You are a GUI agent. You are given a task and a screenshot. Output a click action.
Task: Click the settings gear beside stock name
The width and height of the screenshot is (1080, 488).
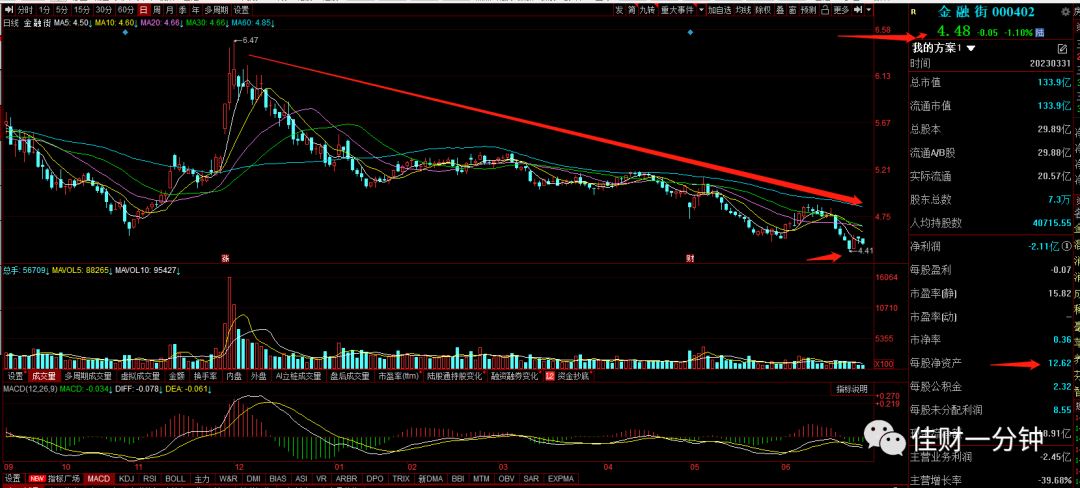click(1066, 12)
